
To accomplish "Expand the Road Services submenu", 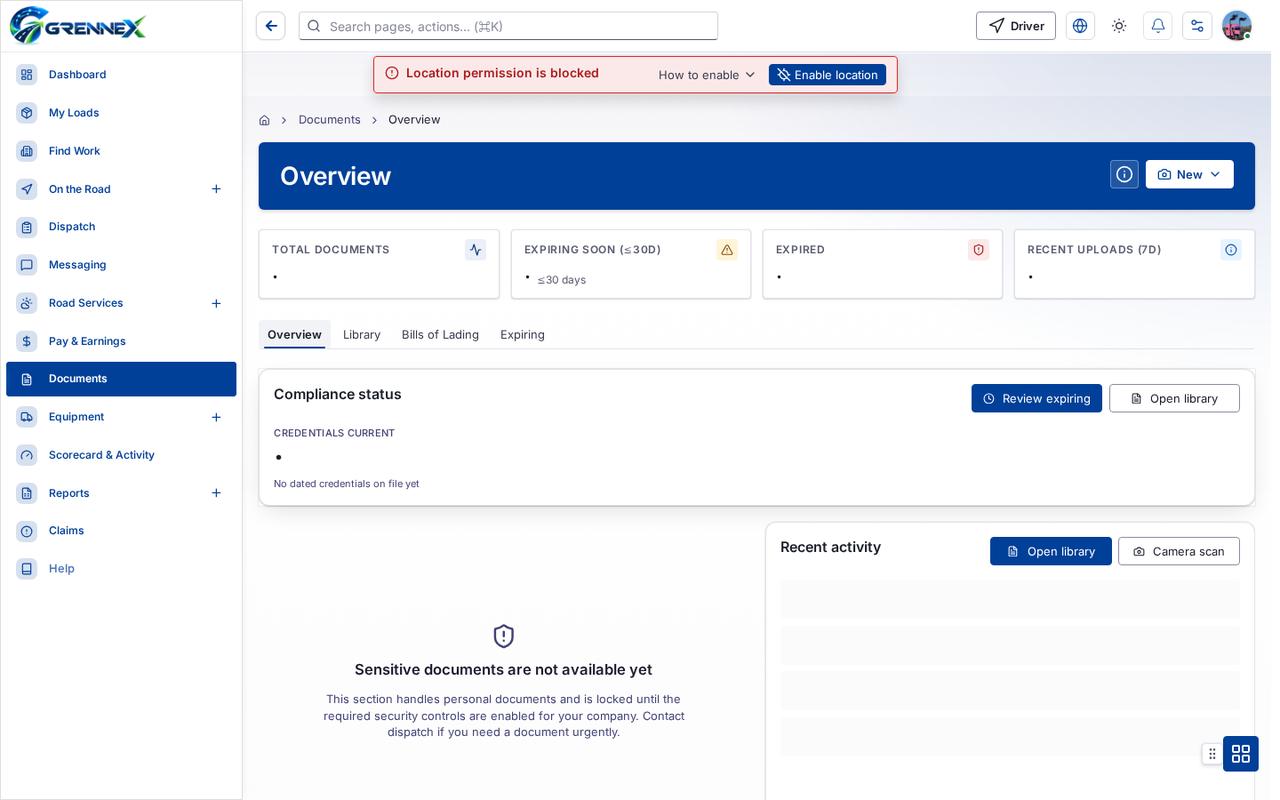I will [x=216, y=303].
